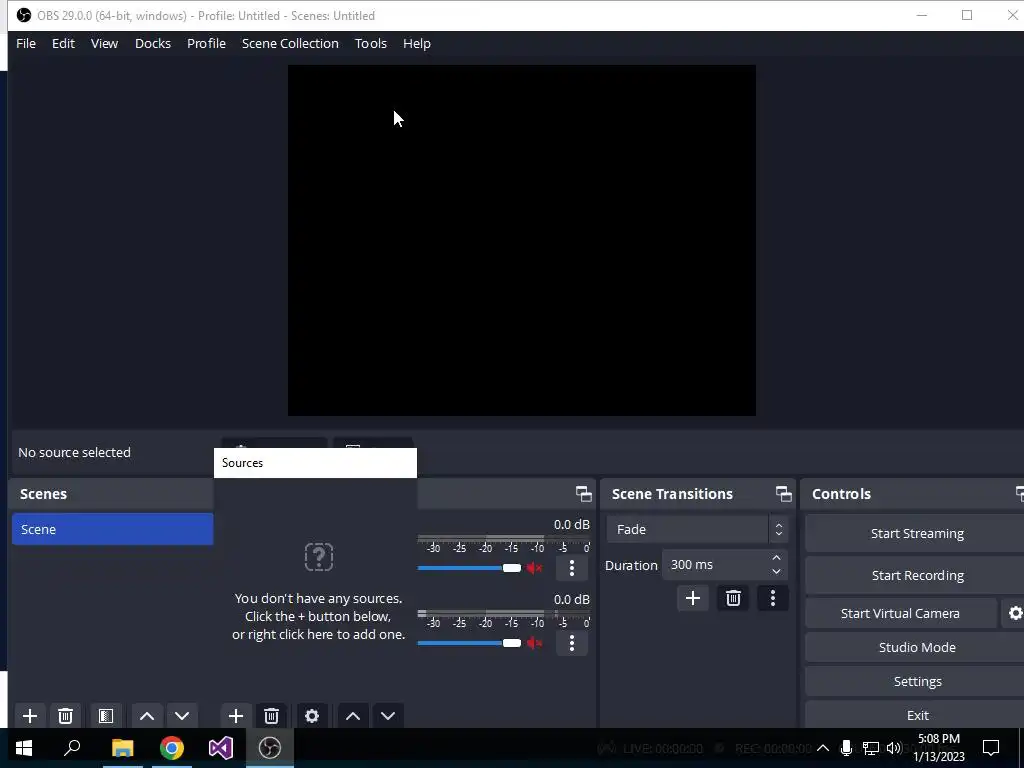
Task: Open Visual Studio from taskbar
Action: [221, 748]
